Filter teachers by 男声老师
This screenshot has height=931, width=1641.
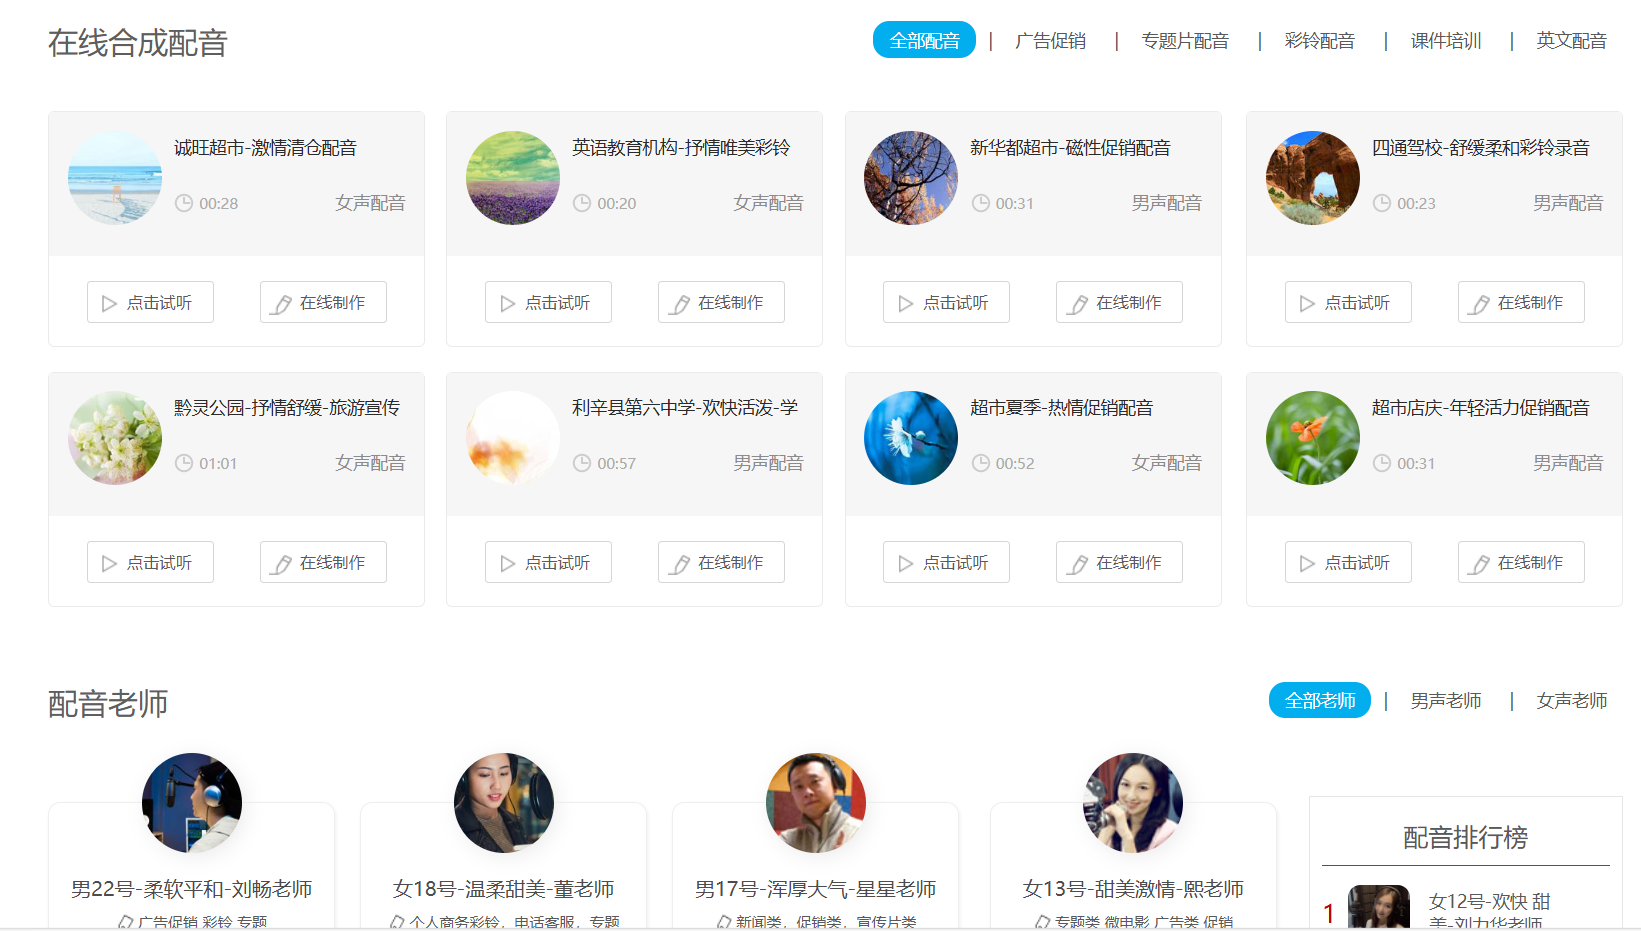pos(1445,701)
